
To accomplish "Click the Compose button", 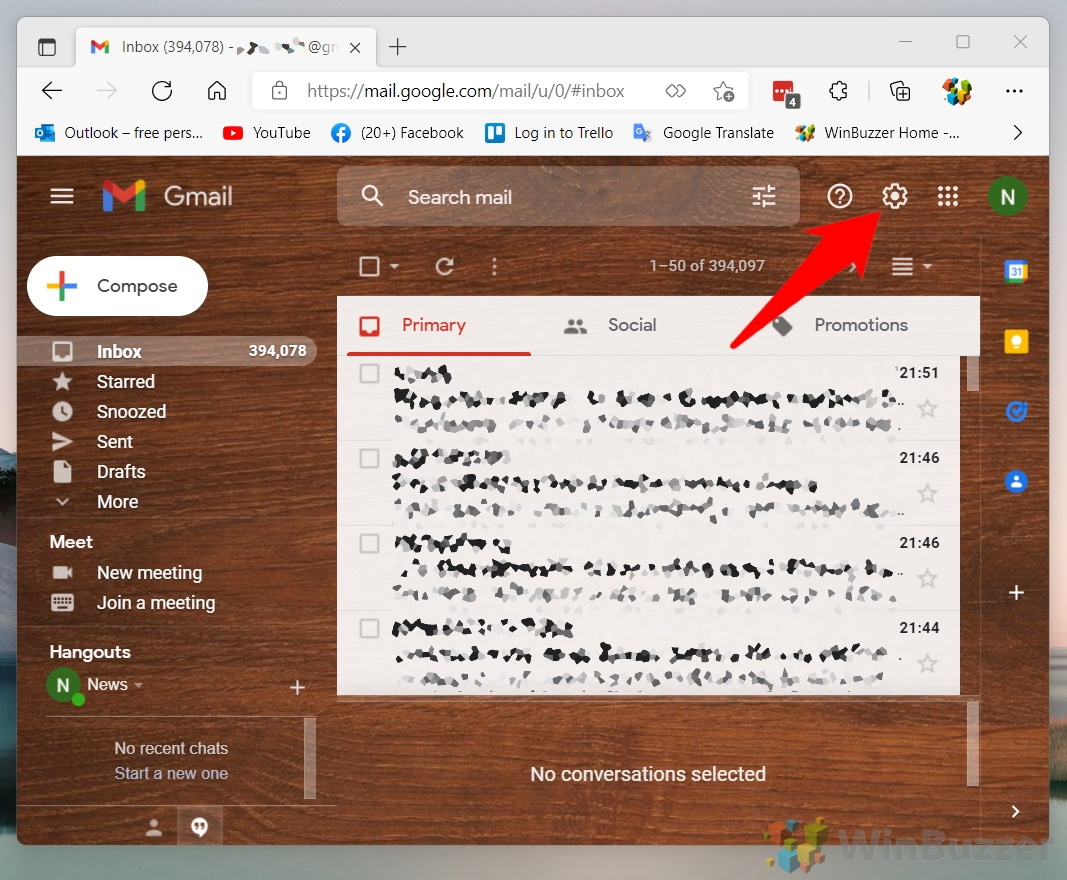I will [x=117, y=286].
